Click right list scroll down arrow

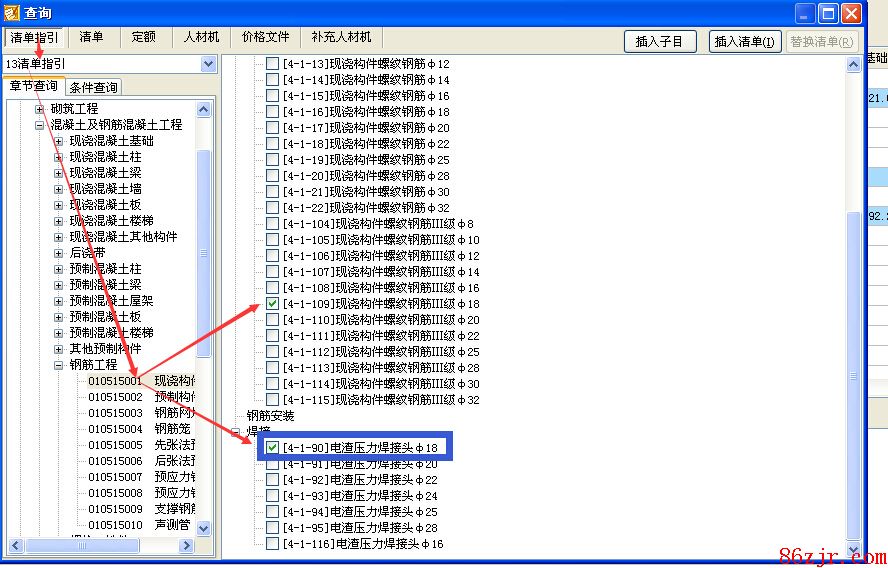(x=854, y=551)
